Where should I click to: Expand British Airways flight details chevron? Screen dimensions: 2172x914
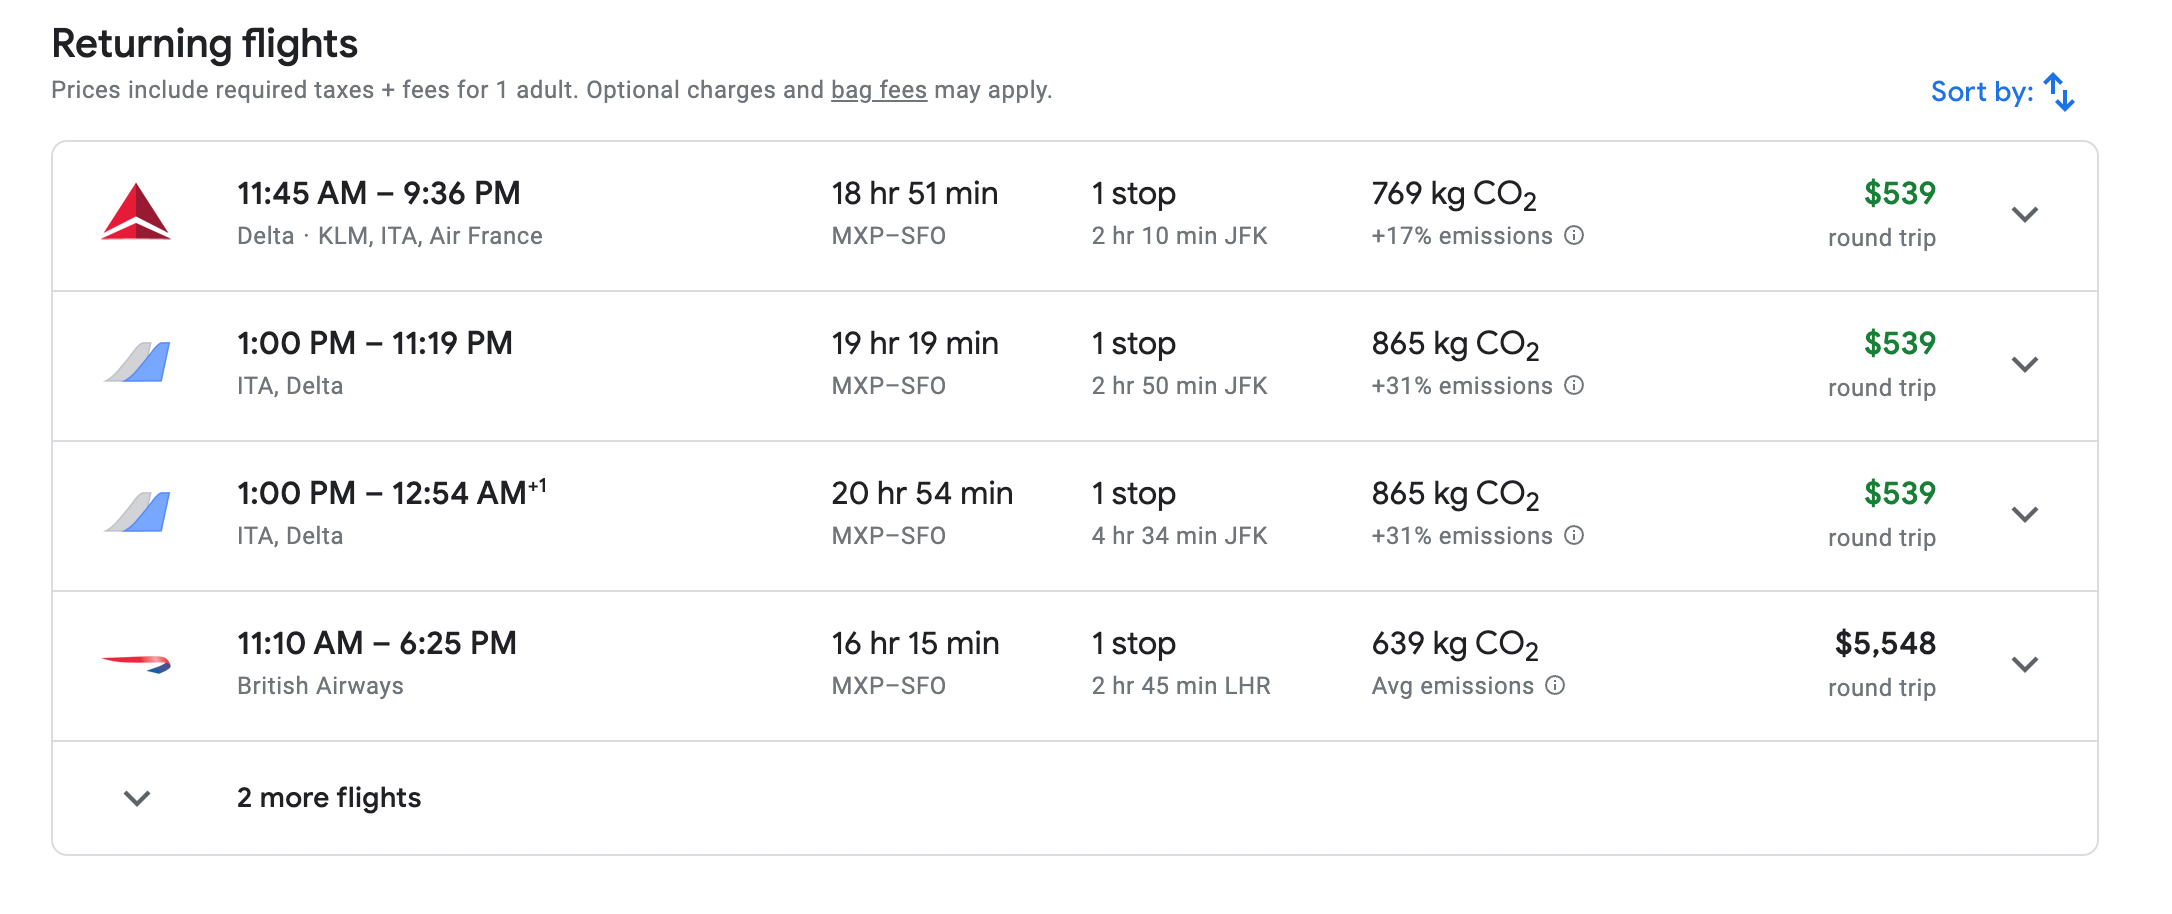pyautogui.click(x=2025, y=665)
